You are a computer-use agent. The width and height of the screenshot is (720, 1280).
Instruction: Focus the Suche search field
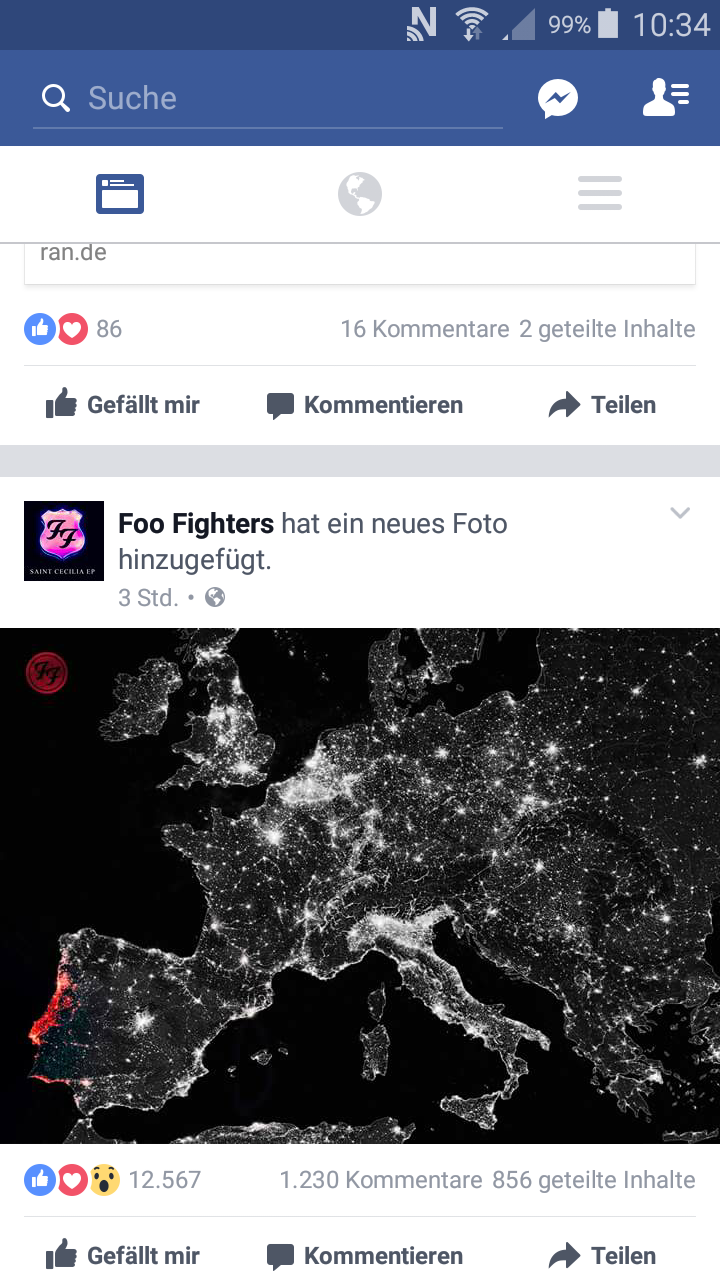268,98
